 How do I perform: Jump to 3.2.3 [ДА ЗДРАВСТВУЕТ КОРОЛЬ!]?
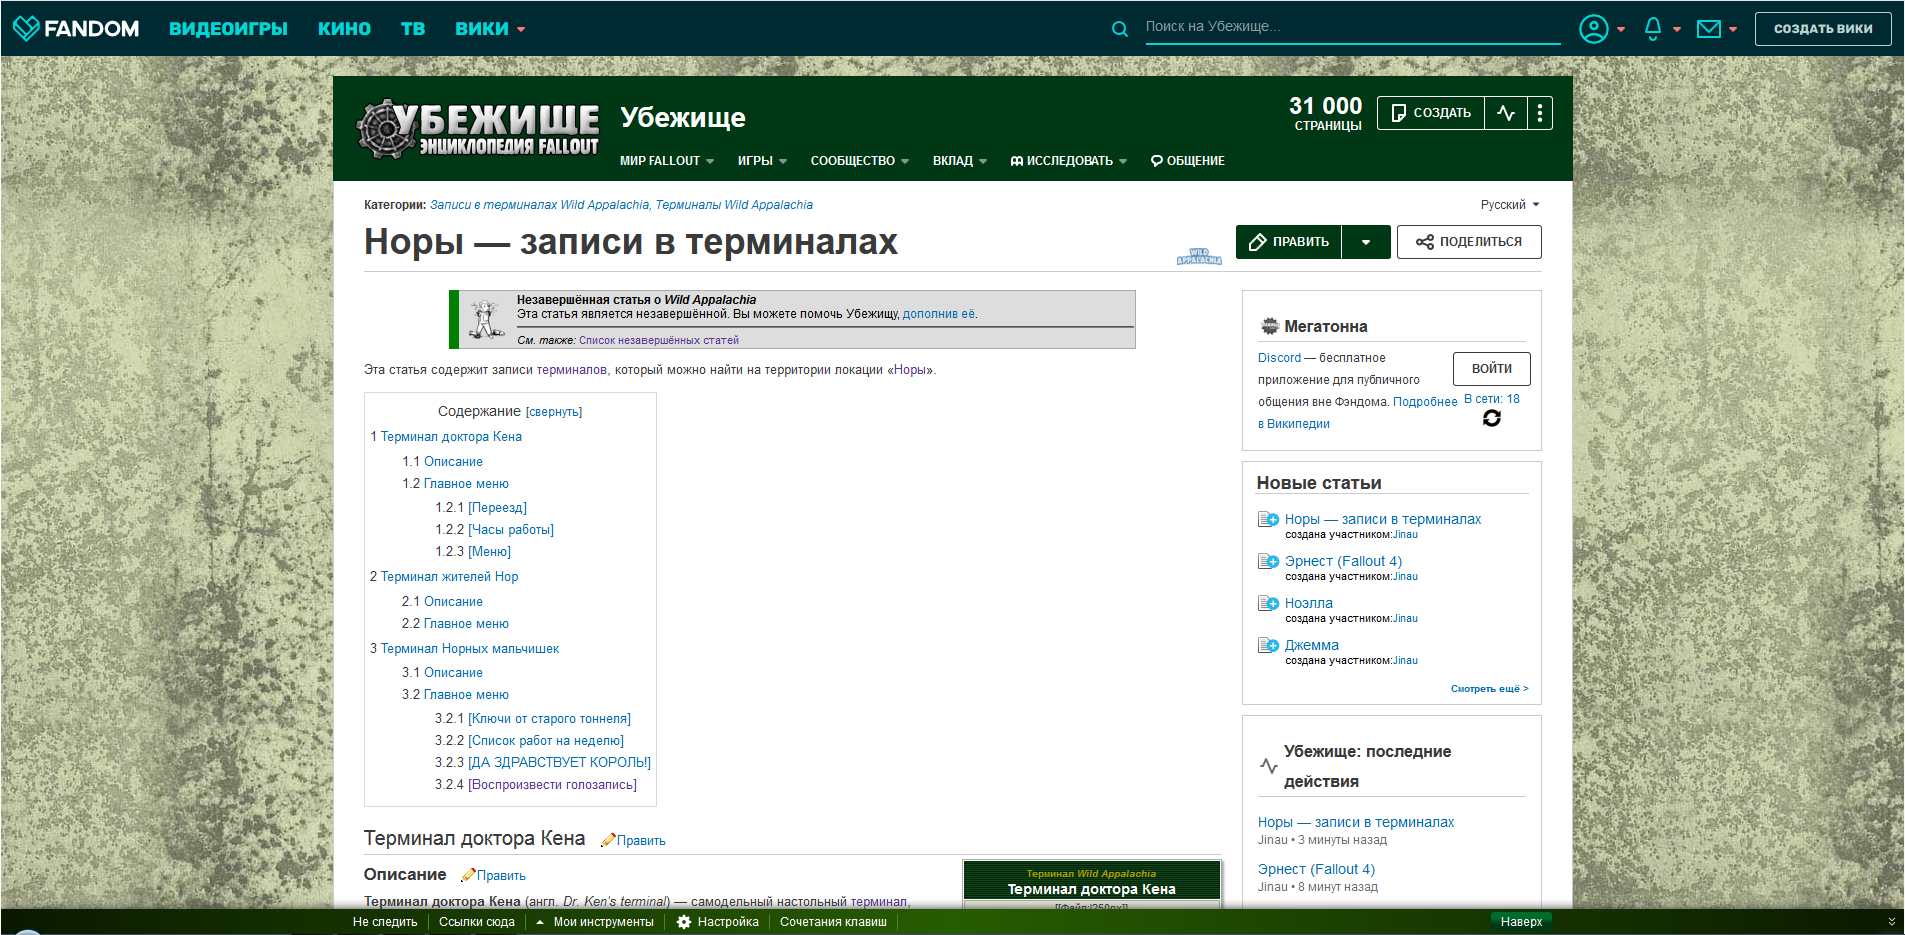click(542, 763)
